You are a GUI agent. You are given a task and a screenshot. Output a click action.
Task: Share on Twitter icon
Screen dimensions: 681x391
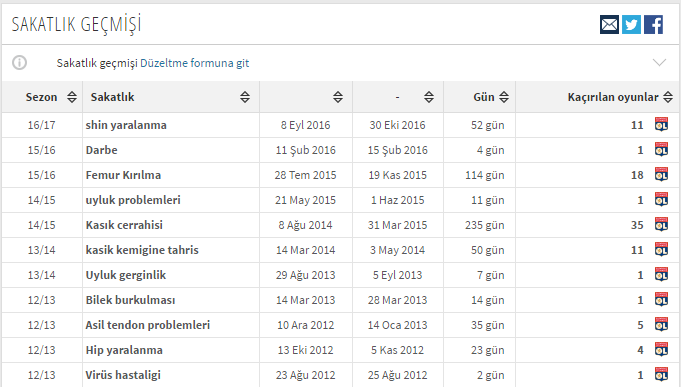pos(631,24)
